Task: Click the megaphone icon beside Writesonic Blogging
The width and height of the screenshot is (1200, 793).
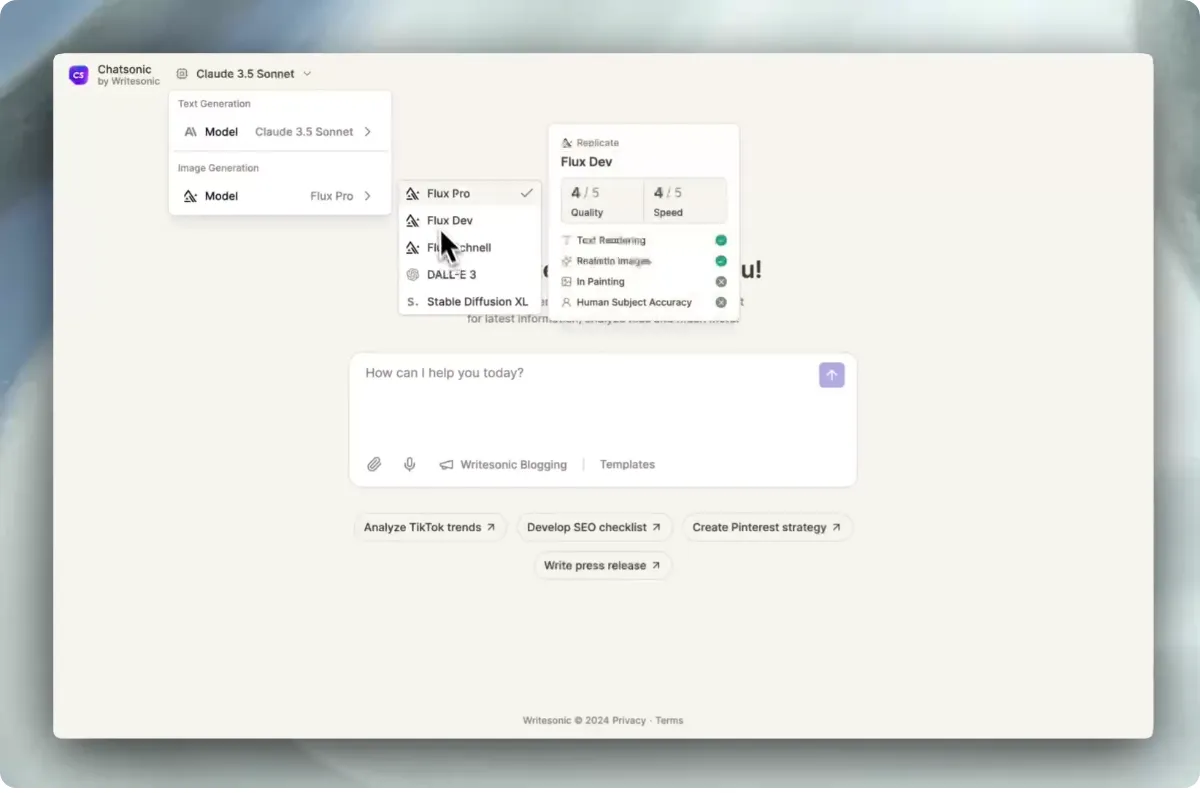Action: pos(446,465)
